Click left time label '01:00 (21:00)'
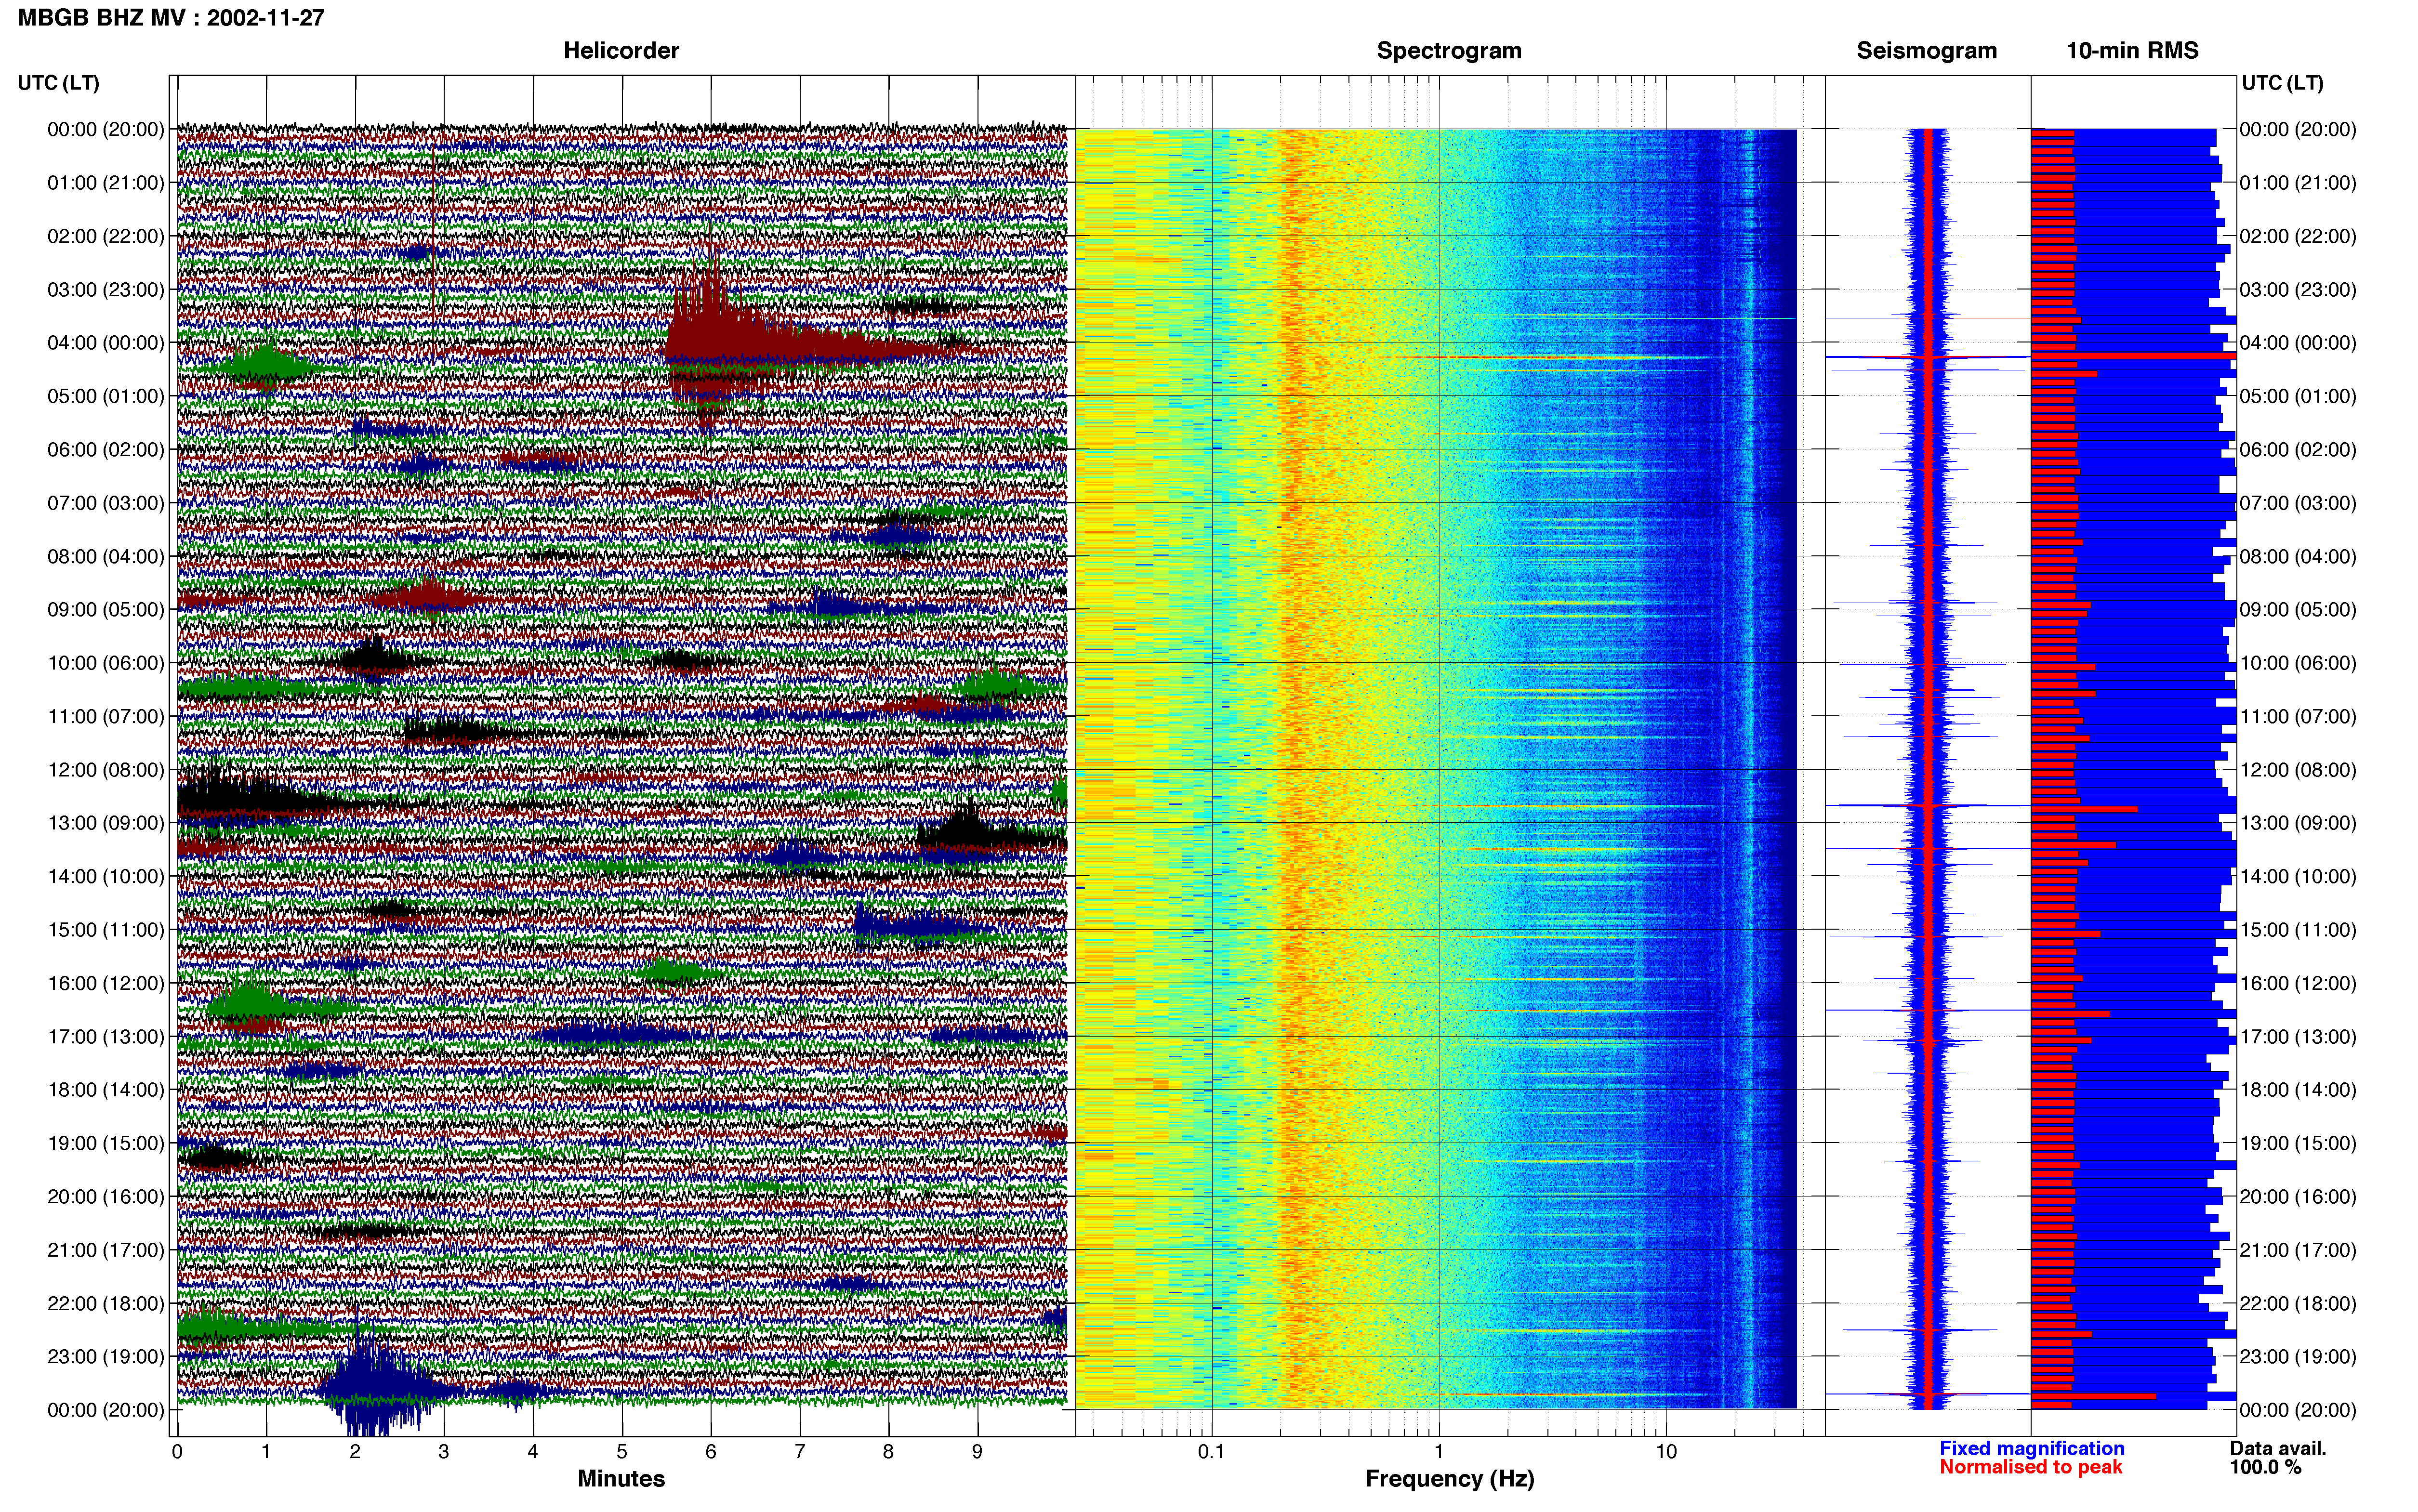Viewport: 2418px width, 1512px height. coord(106,183)
